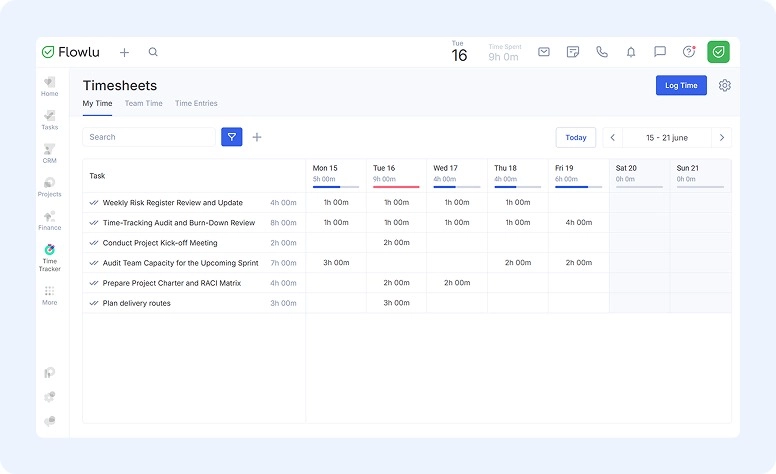776x474 pixels.
Task: Click 8h 00m total for Time-Tracking Audit
Action: point(283,223)
